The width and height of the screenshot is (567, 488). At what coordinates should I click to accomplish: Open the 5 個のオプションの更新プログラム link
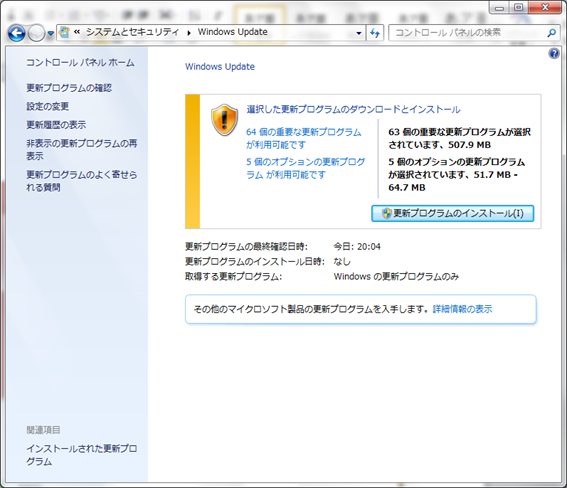(306, 168)
